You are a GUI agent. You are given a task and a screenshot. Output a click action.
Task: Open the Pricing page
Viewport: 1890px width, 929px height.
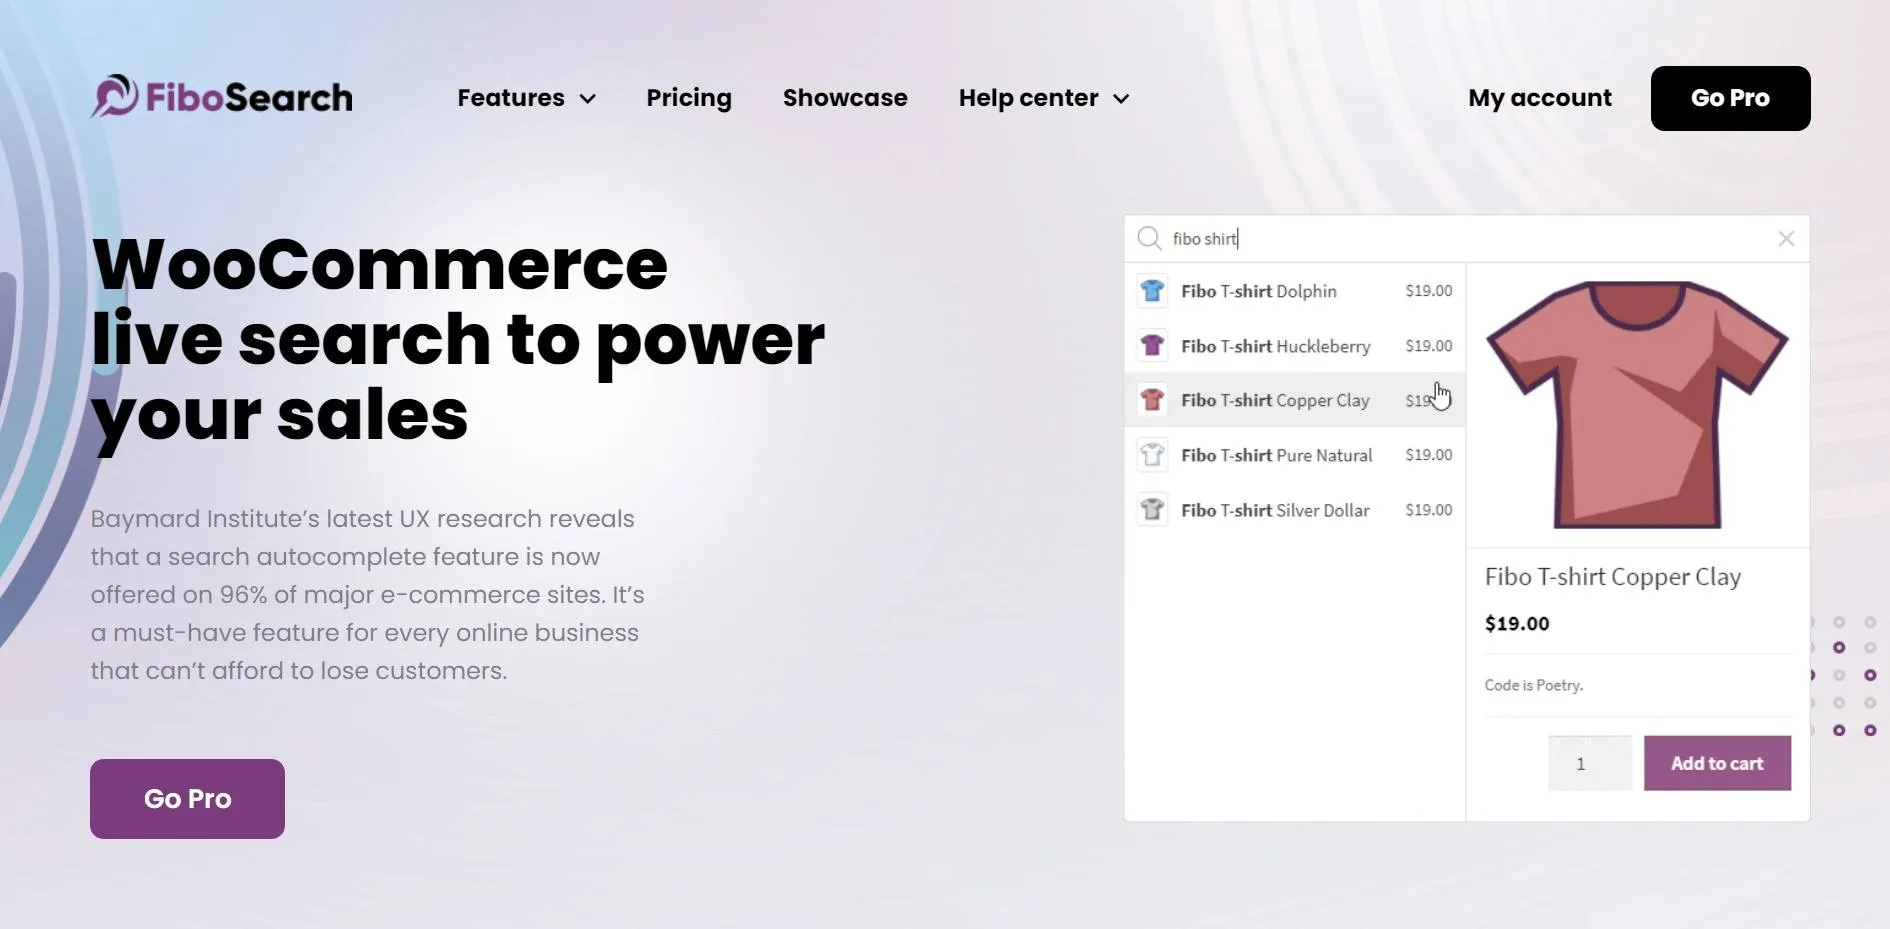(688, 98)
